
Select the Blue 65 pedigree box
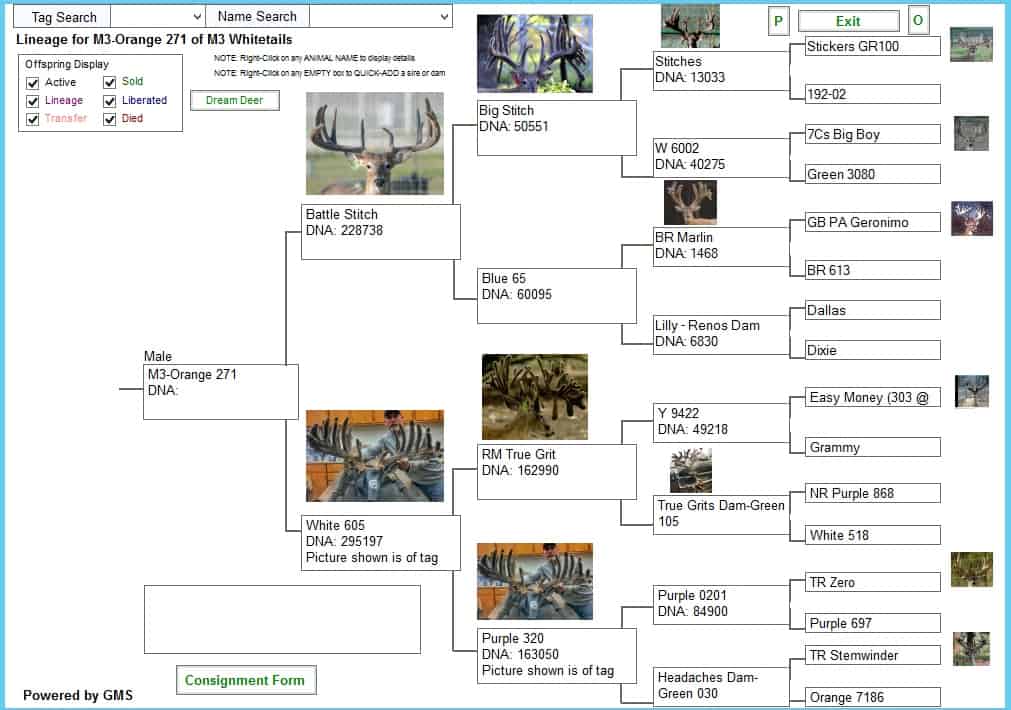pyautogui.click(x=556, y=295)
